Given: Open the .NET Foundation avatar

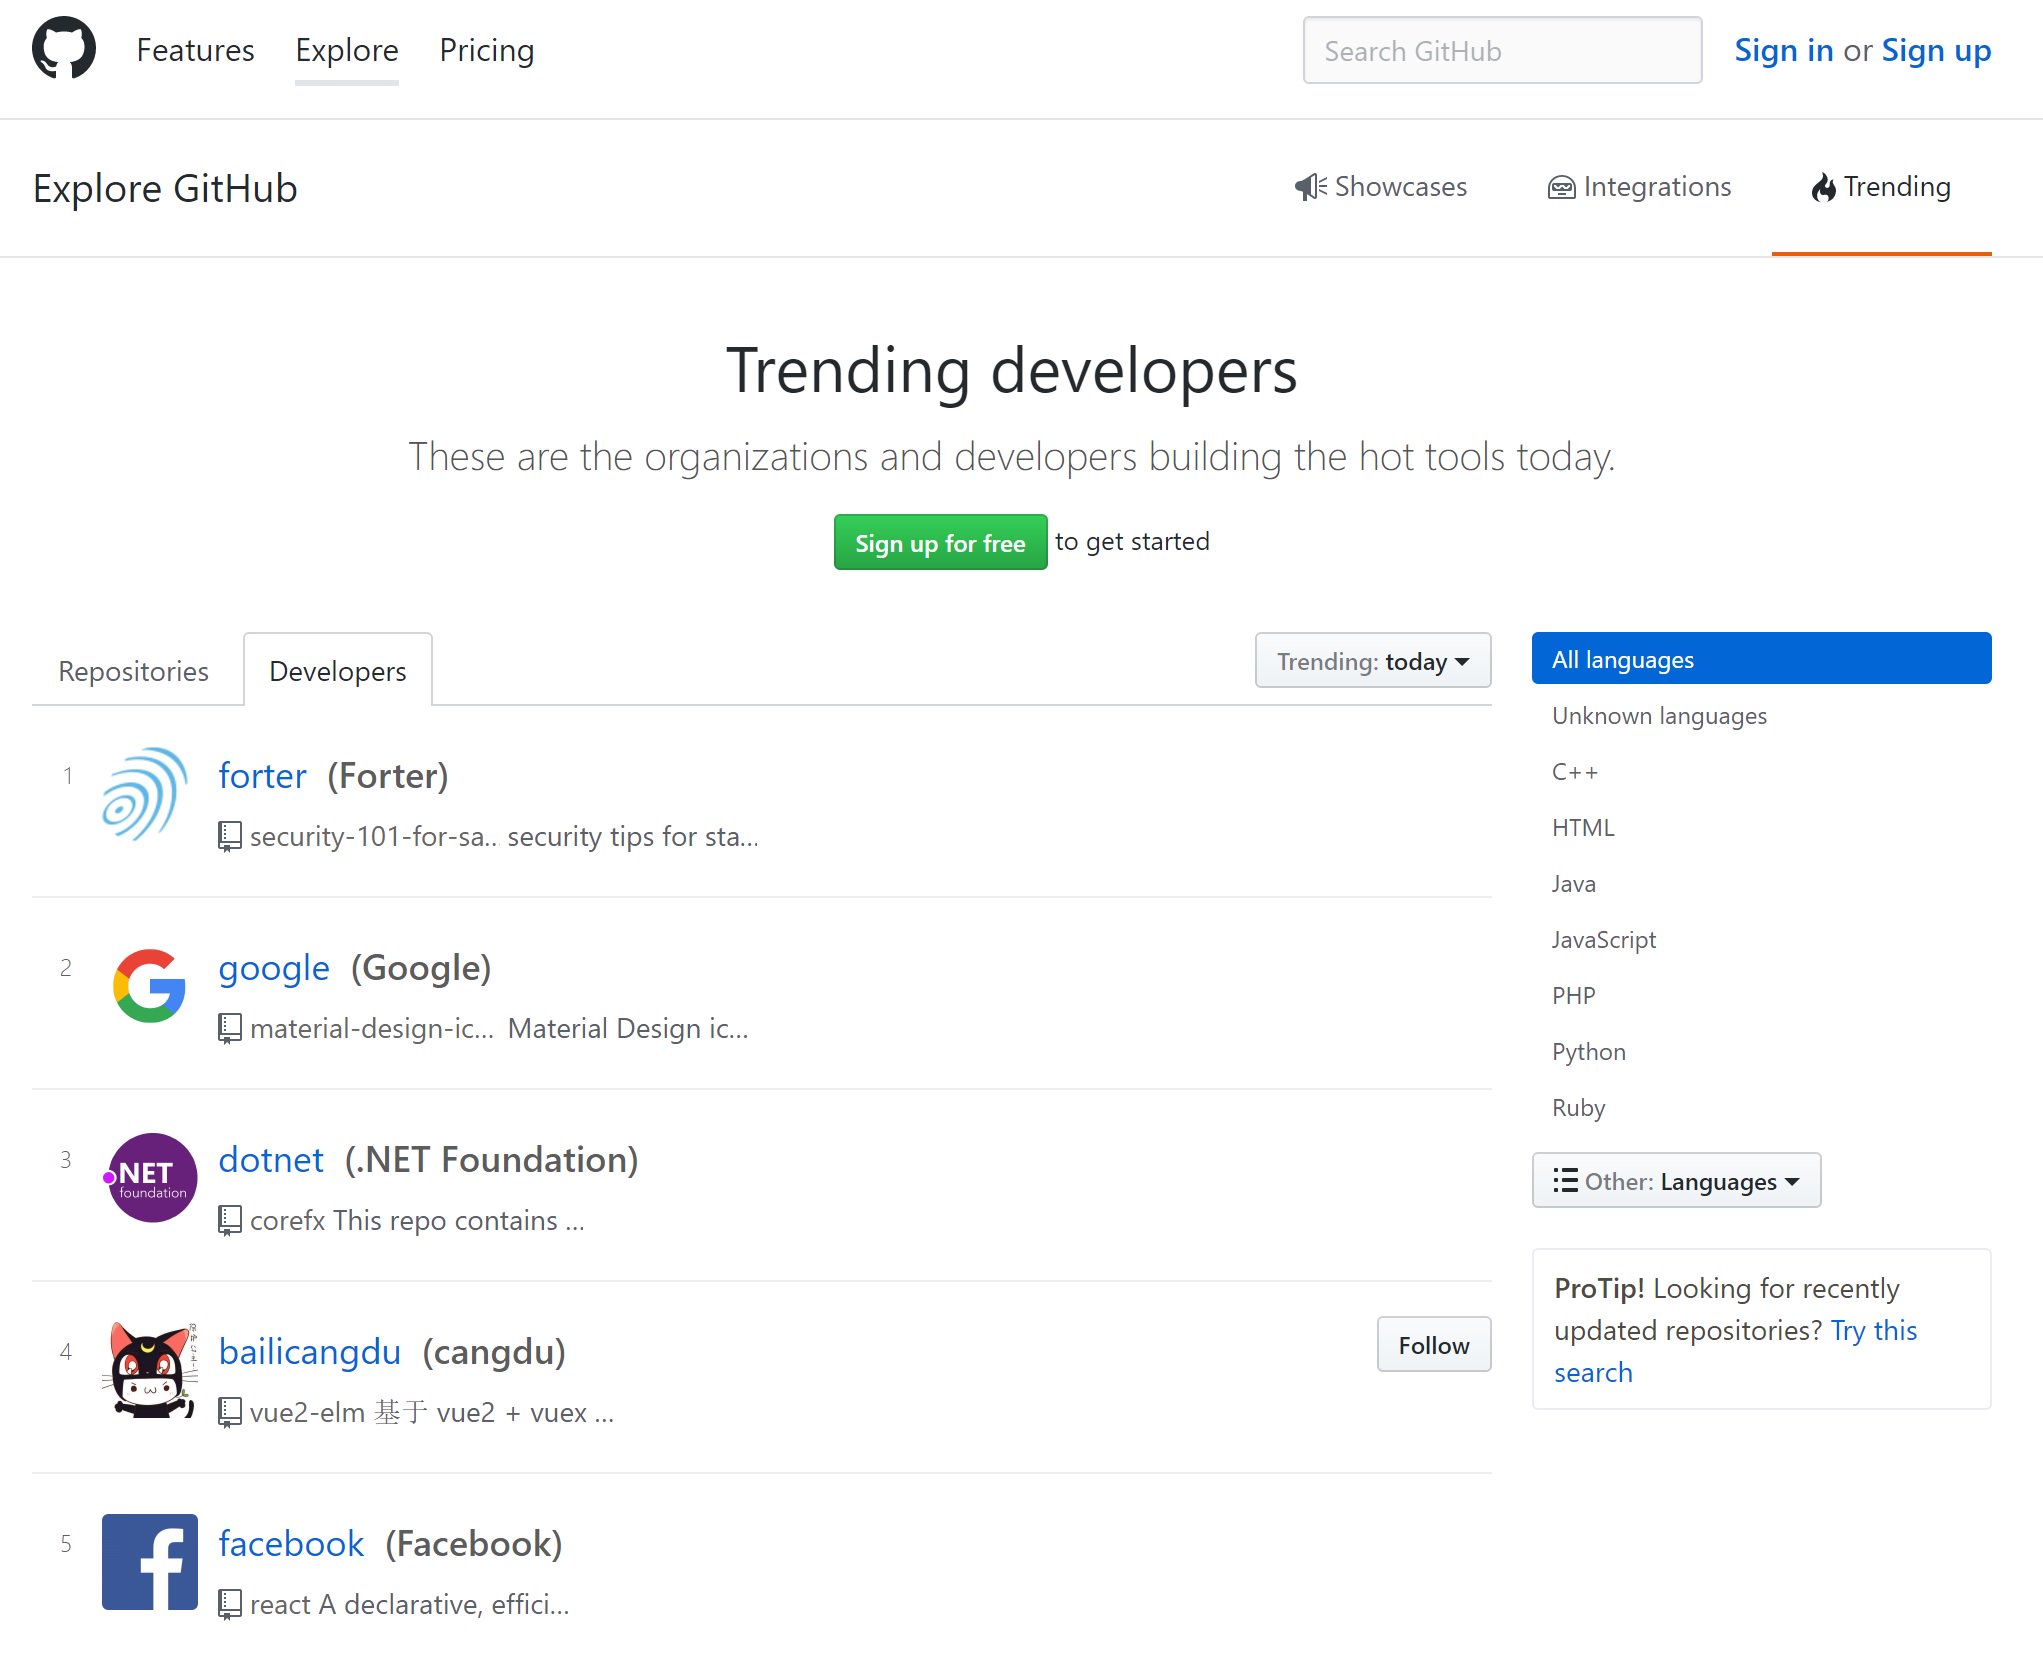Looking at the screenshot, I should click(149, 1178).
